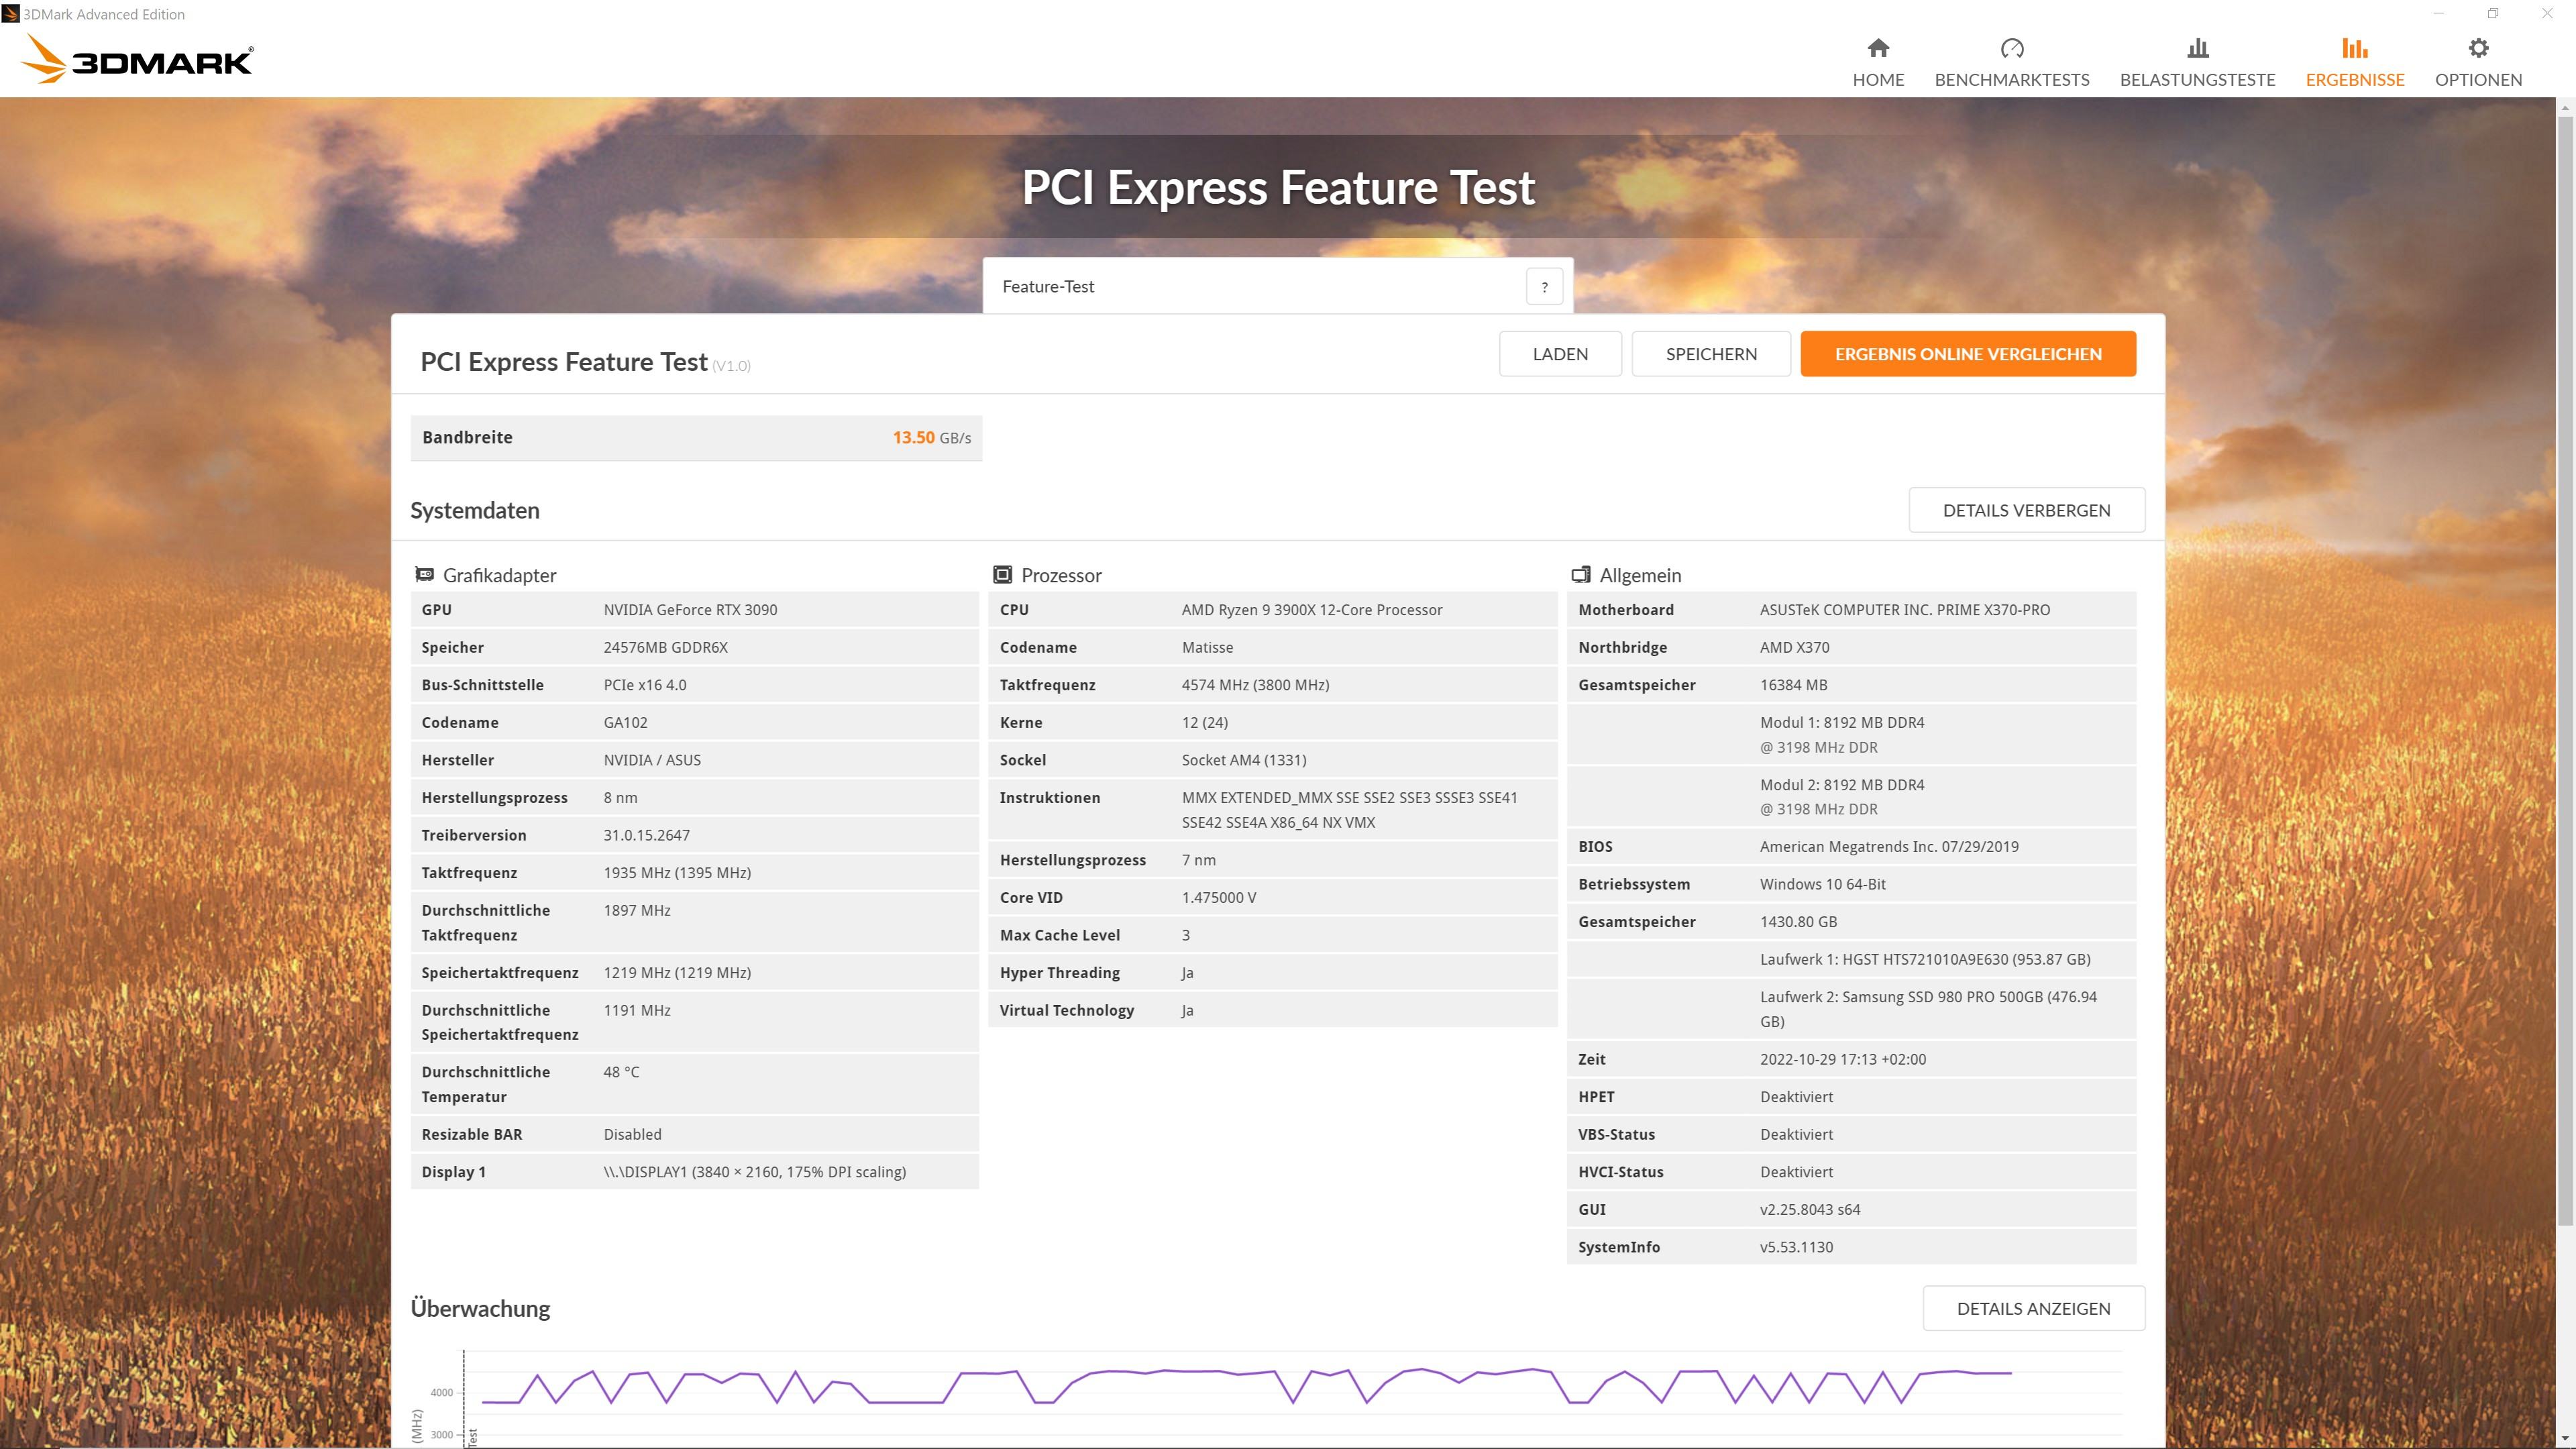Click the HPET Deaktiviert value
This screenshot has width=2576, height=1449.
(x=1796, y=1097)
